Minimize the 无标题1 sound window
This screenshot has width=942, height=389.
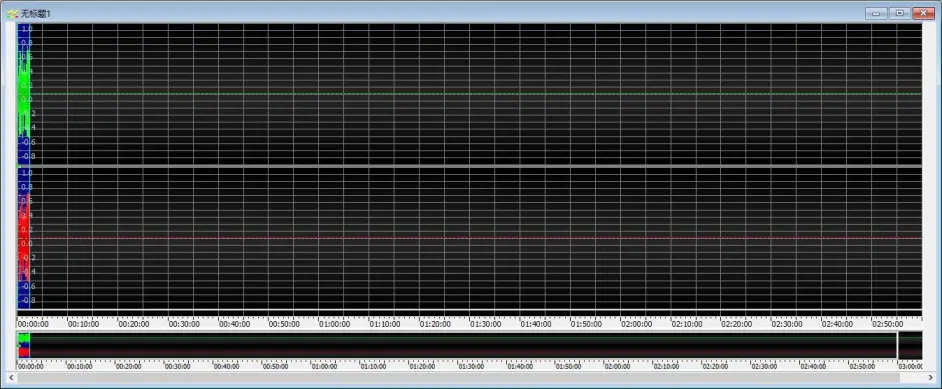click(x=877, y=13)
